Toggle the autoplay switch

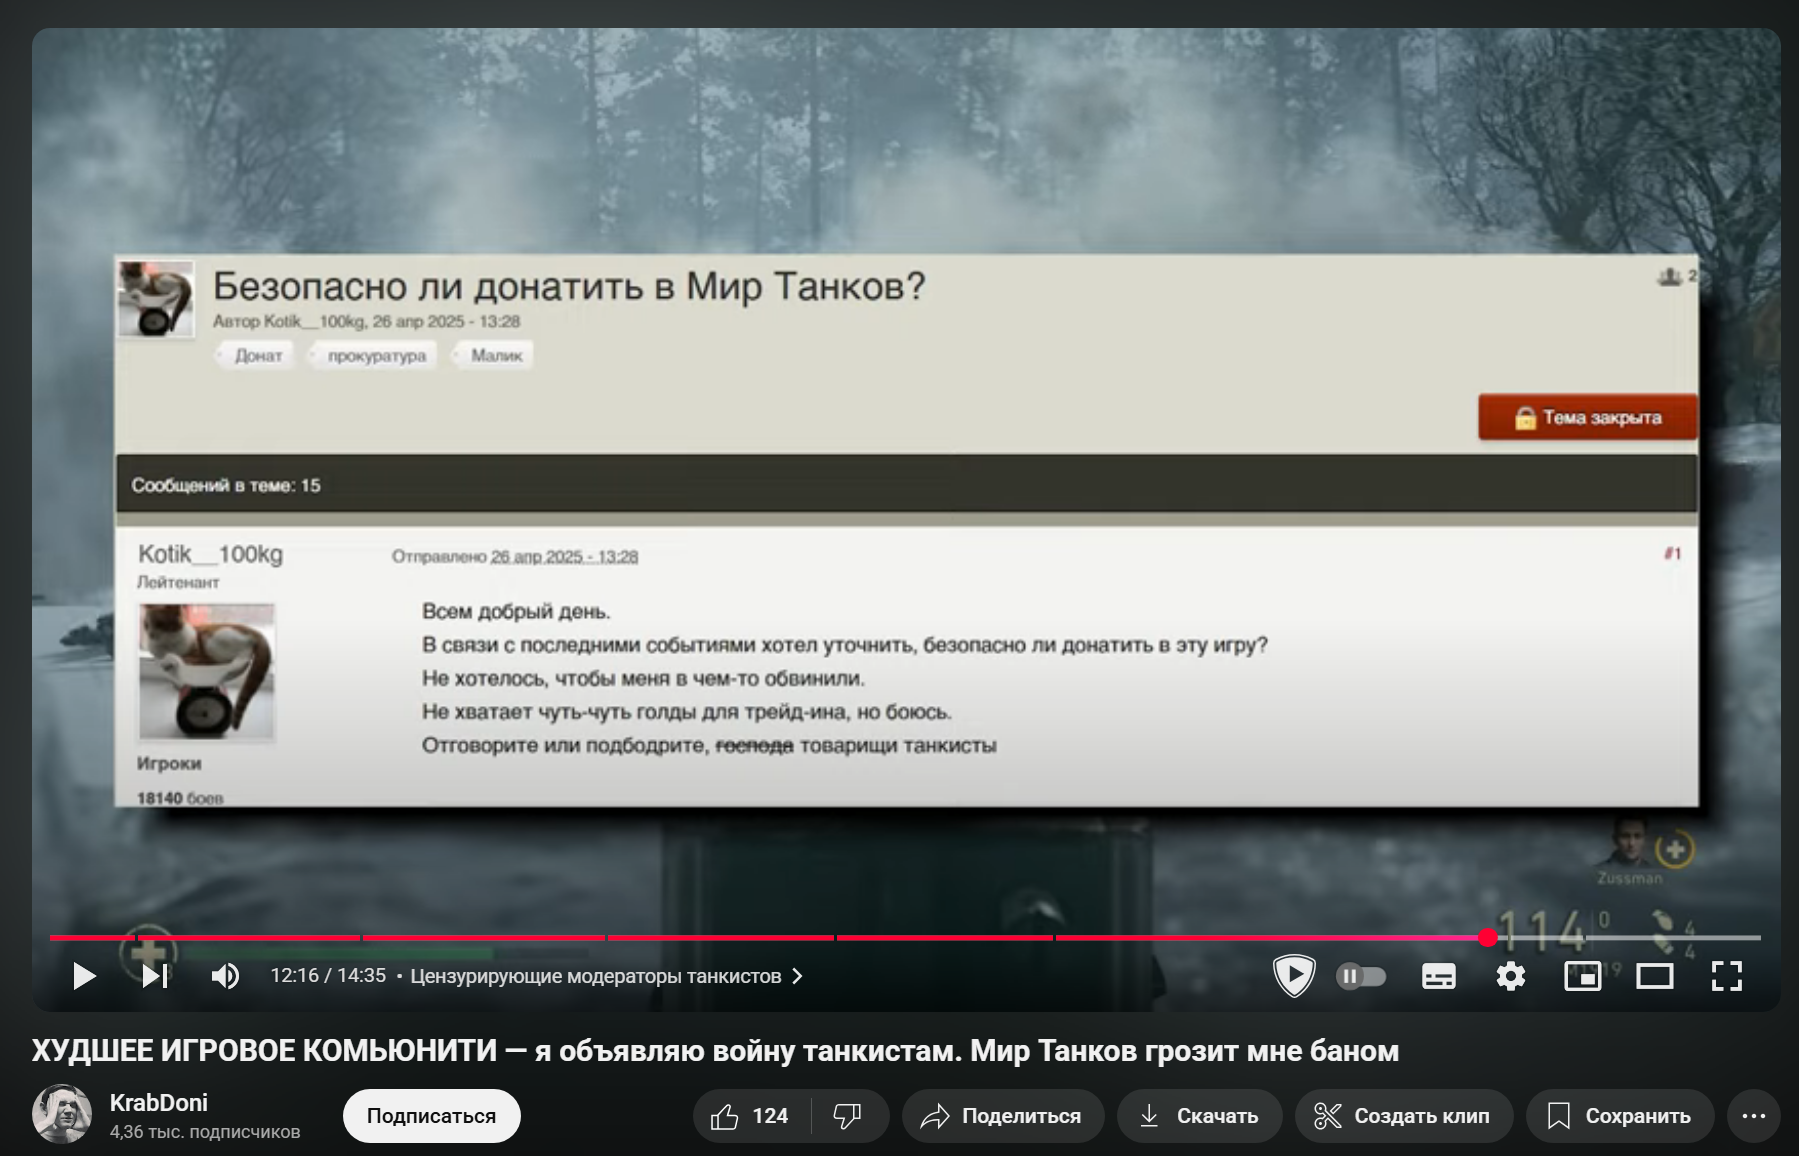point(1361,976)
